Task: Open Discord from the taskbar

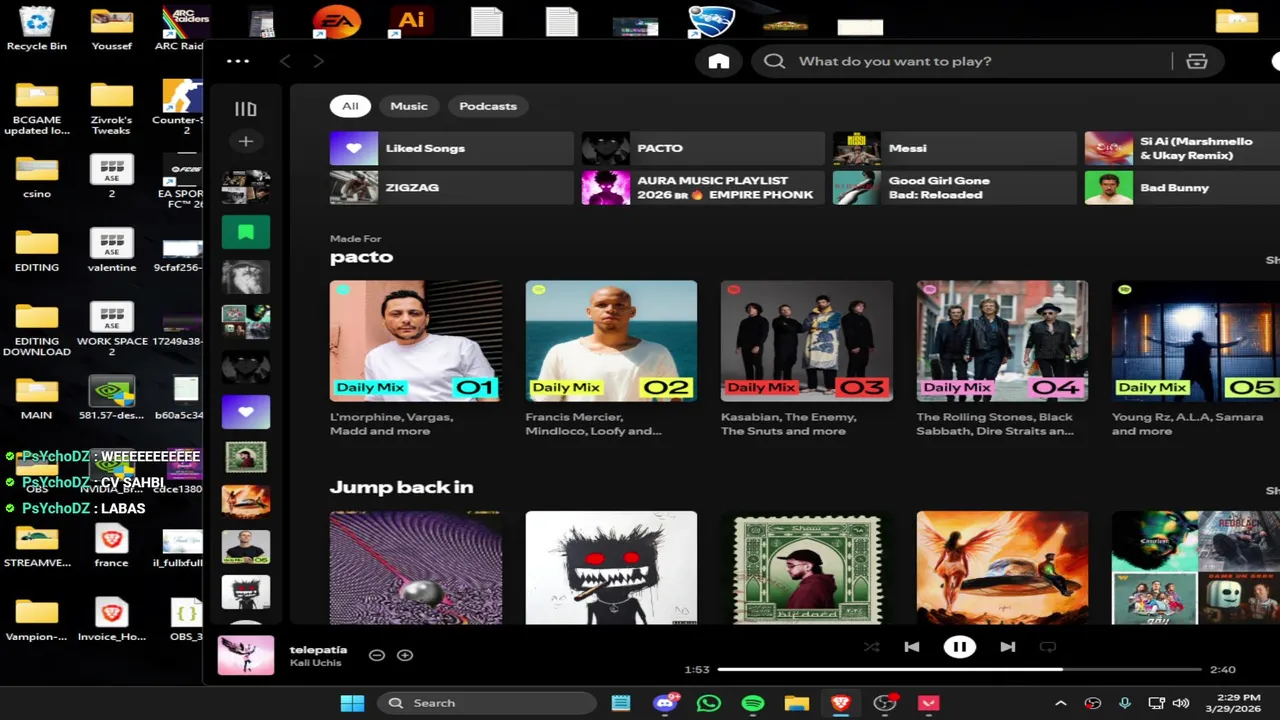Action: (x=665, y=703)
